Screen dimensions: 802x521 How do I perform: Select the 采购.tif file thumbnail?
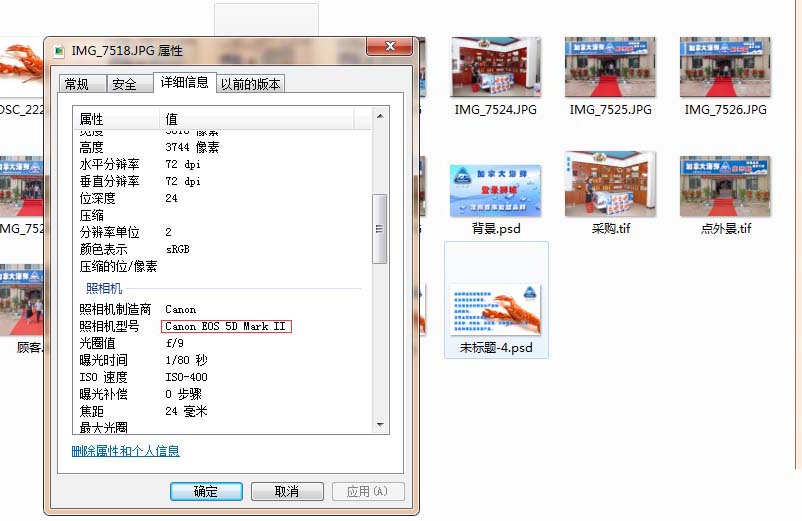click(610, 184)
